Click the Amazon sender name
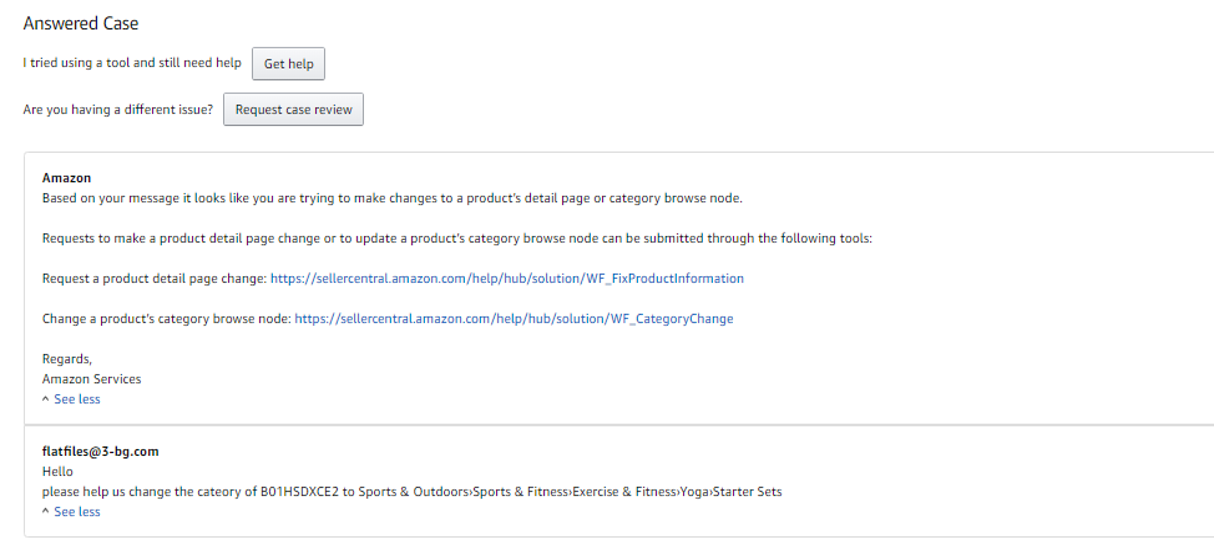 (x=67, y=178)
